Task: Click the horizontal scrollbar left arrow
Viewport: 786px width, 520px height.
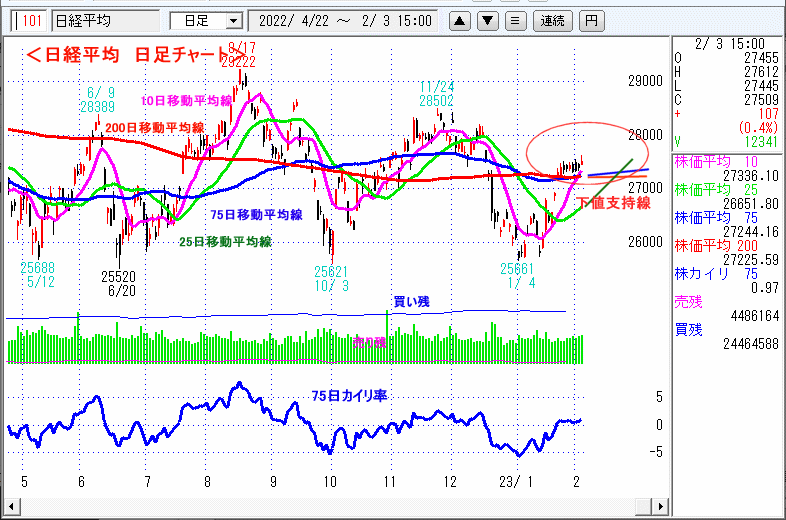Action: (12, 506)
